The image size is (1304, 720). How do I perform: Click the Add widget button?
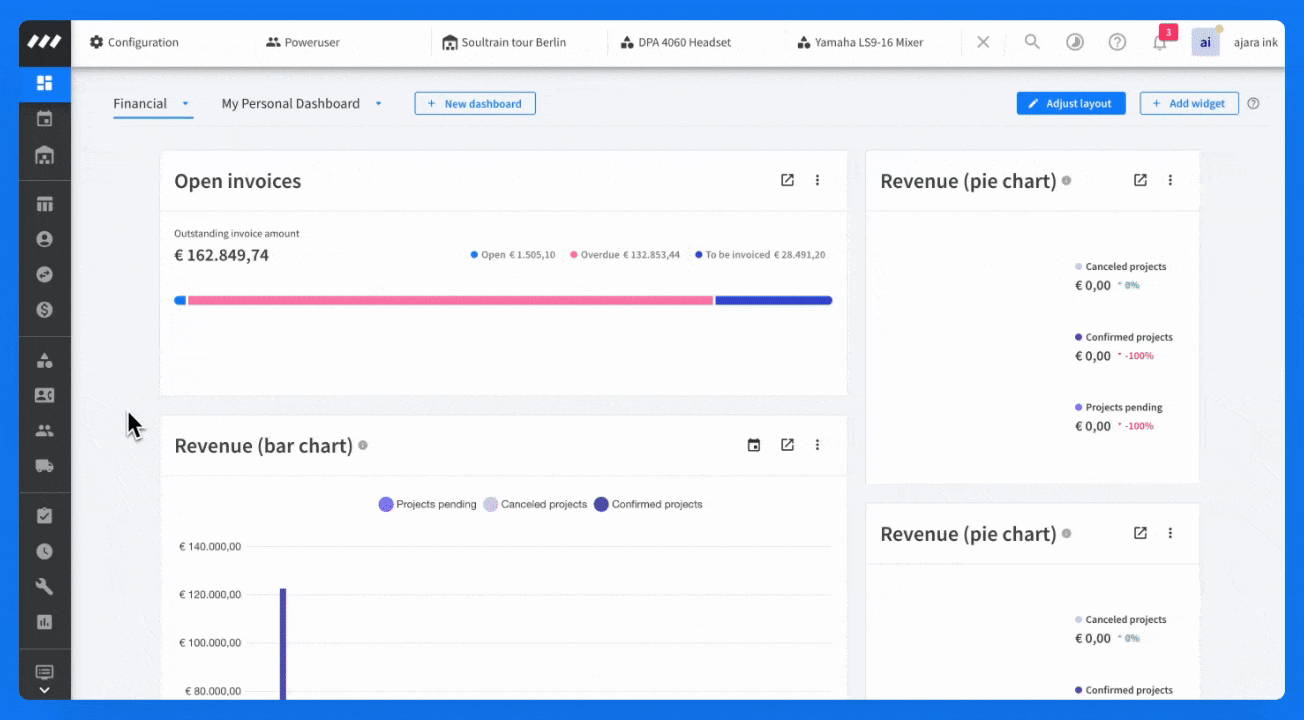pyautogui.click(x=1189, y=103)
